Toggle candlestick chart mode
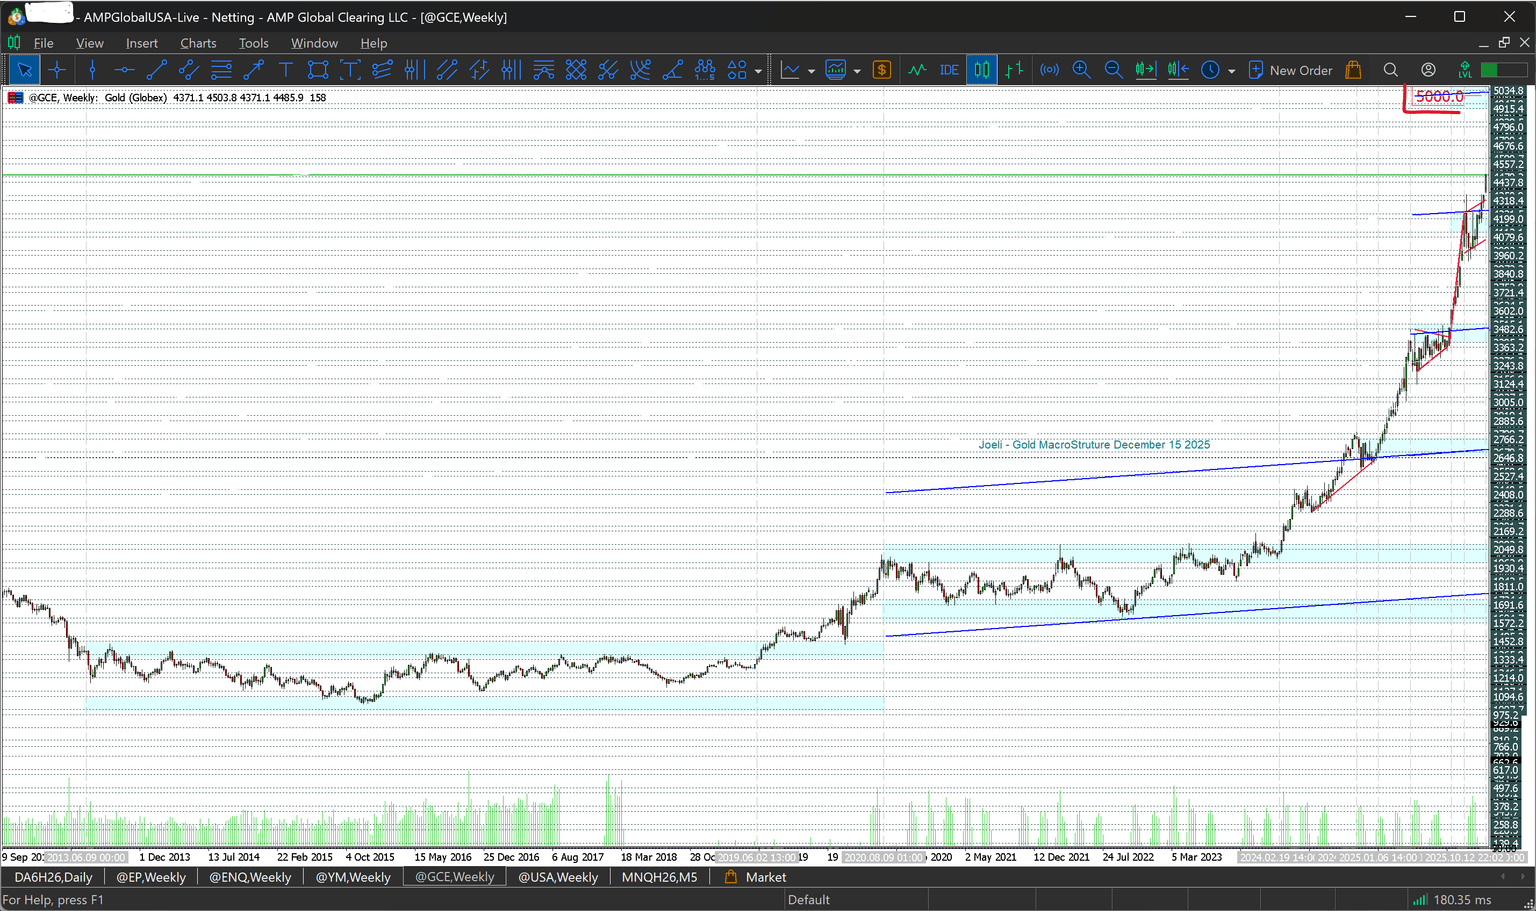1536x911 pixels. [982, 70]
